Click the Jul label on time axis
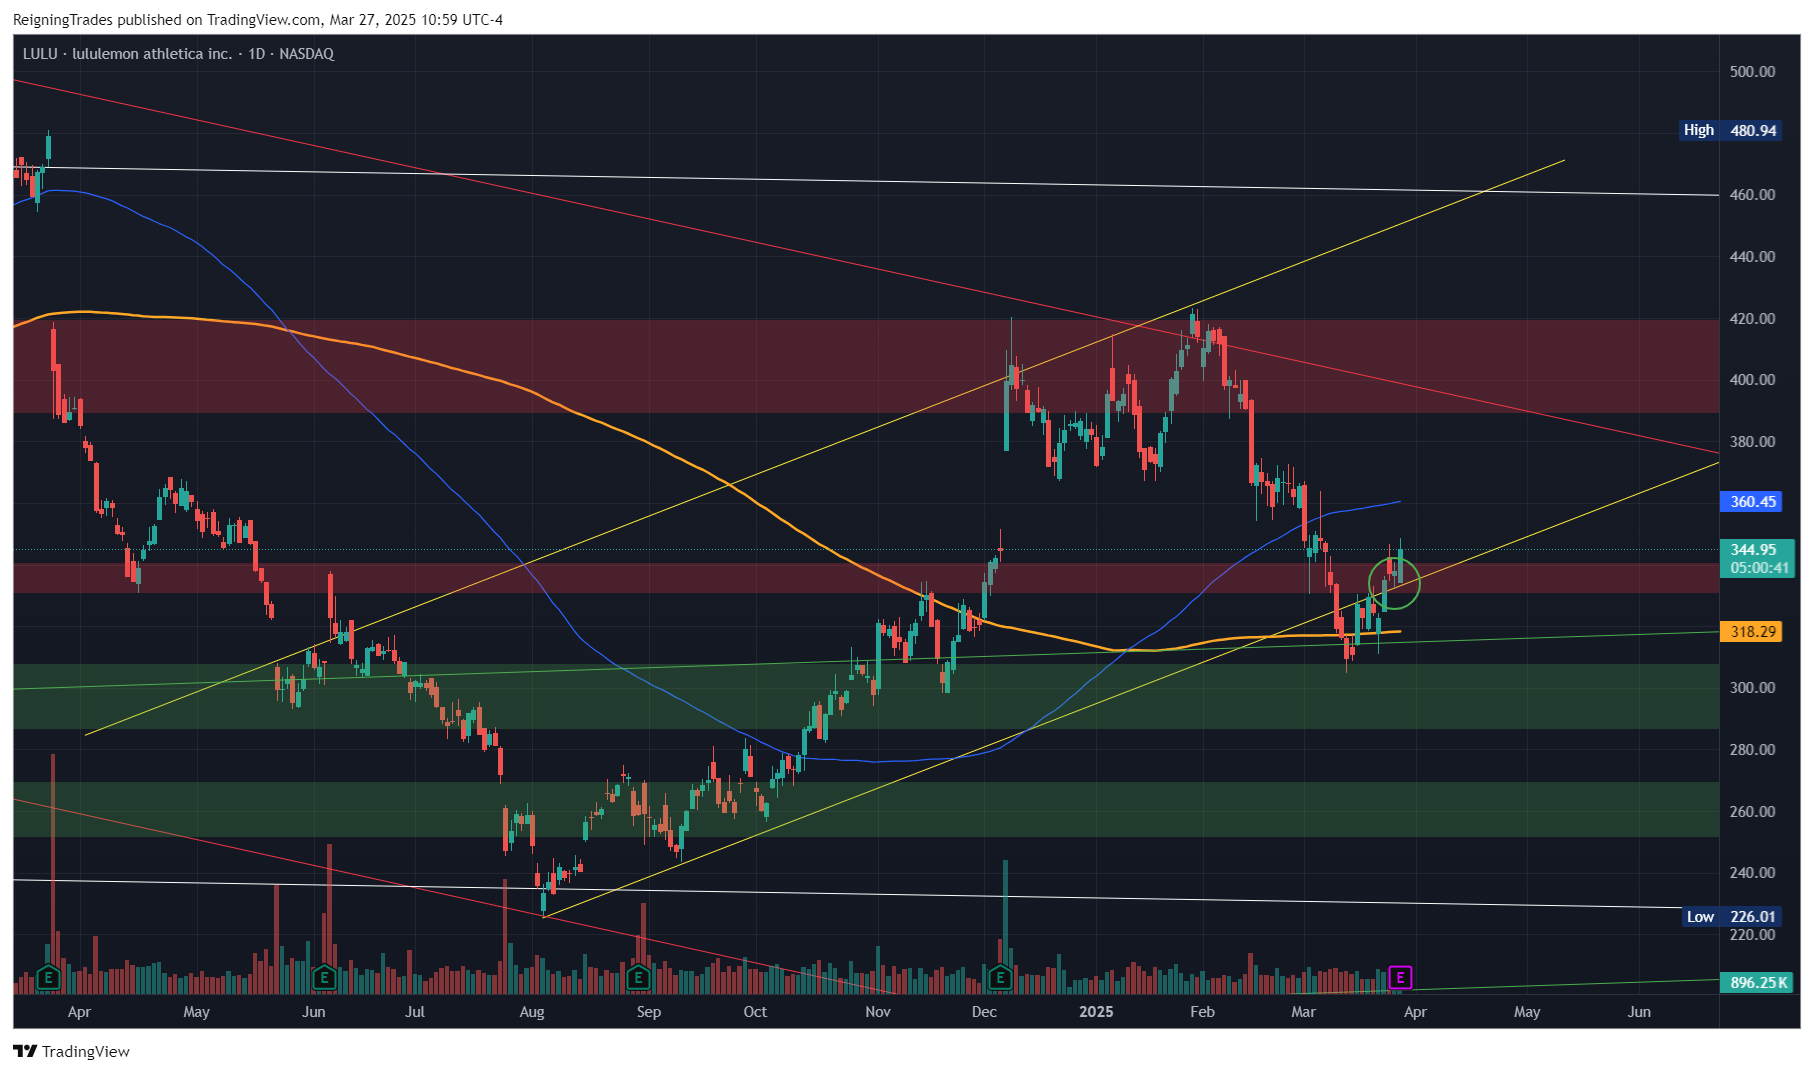 (x=415, y=1012)
